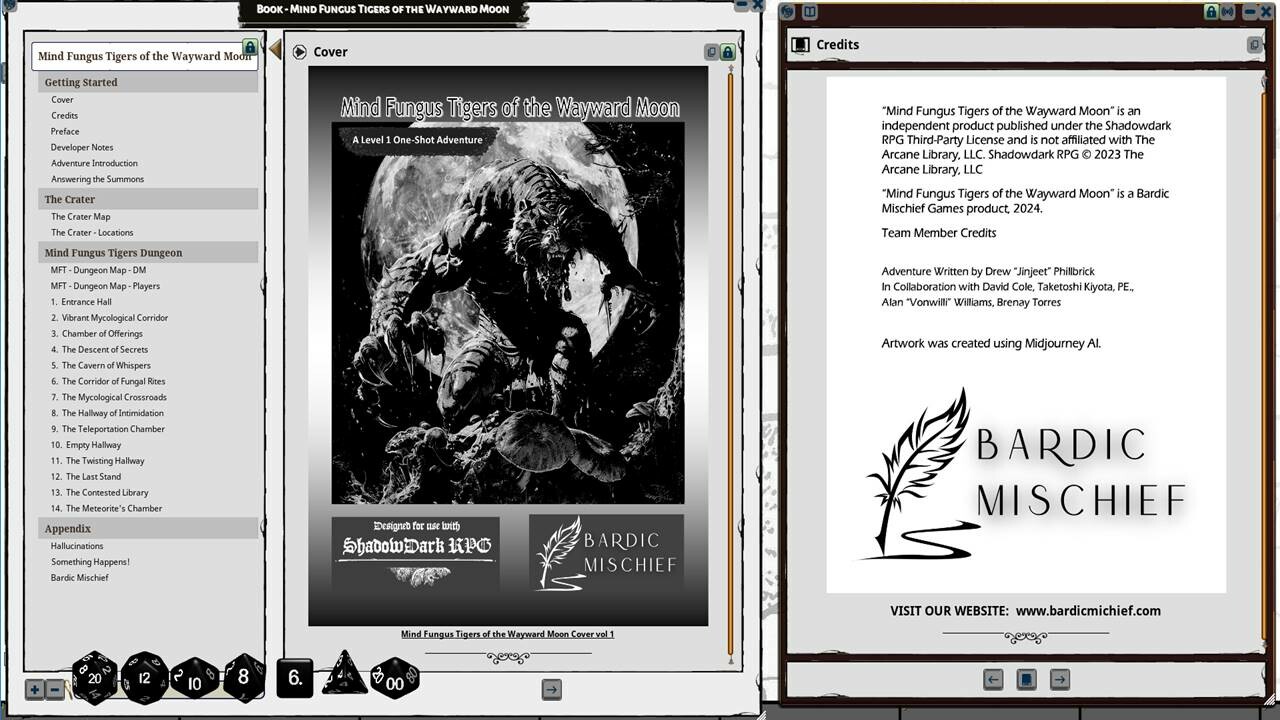1280x720 pixels.
Task: Open the Developer Notes page
Action: pyautogui.click(x=82, y=147)
